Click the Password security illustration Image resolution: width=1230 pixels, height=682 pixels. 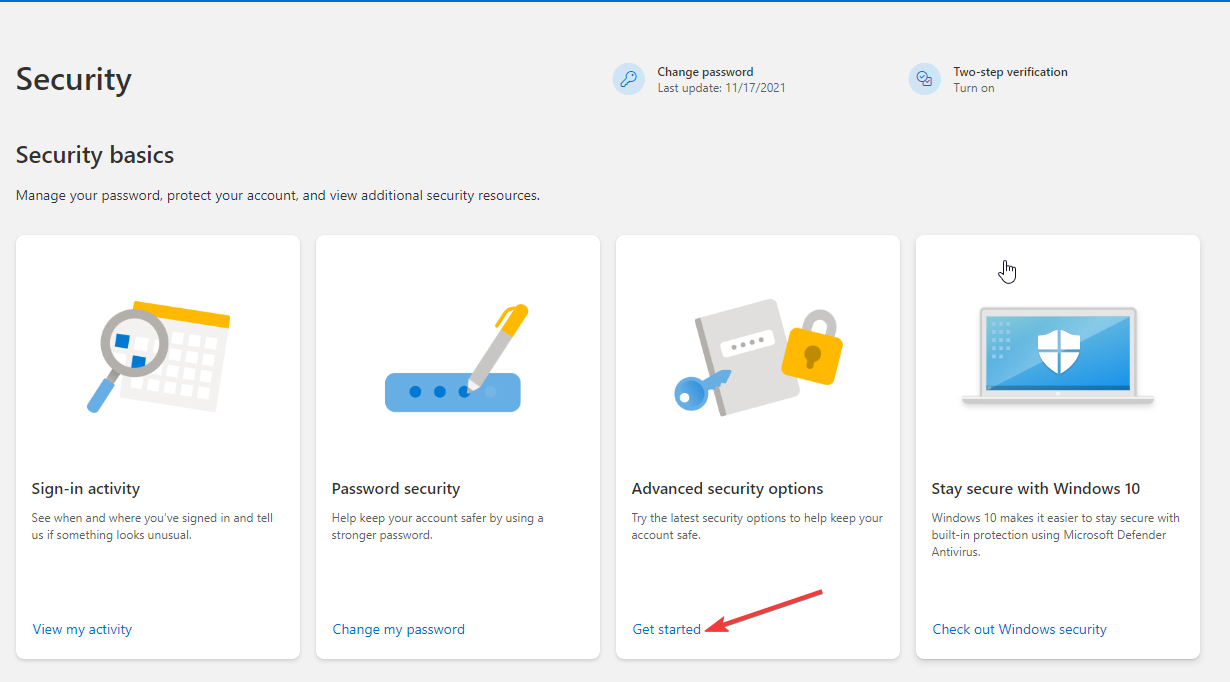click(456, 358)
